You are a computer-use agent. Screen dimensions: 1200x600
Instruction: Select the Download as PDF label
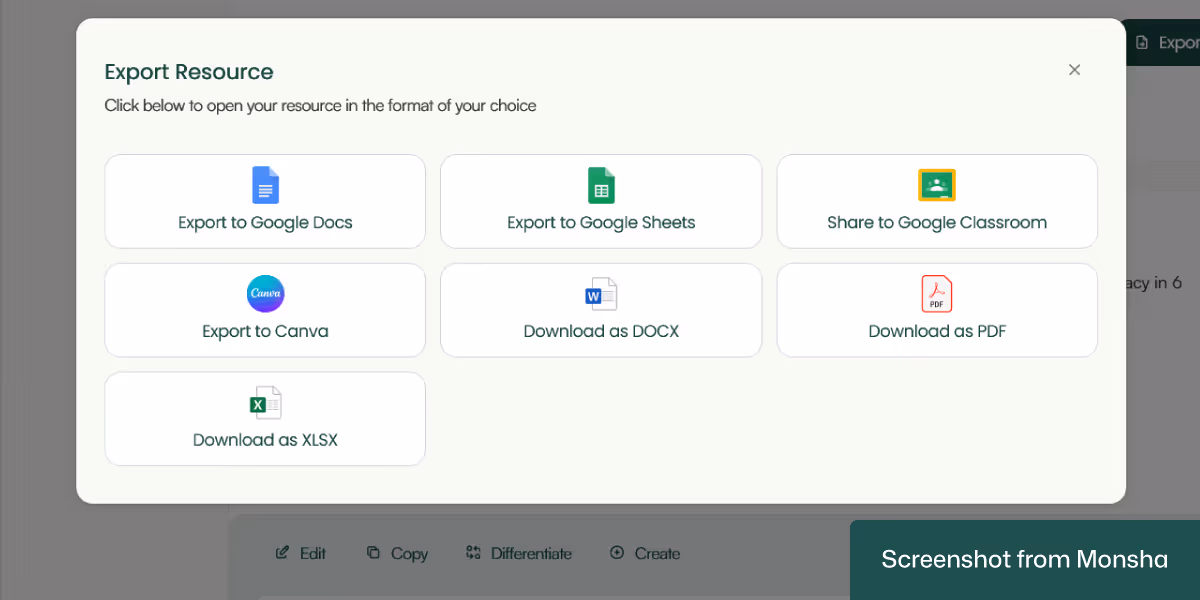(937, 331)
